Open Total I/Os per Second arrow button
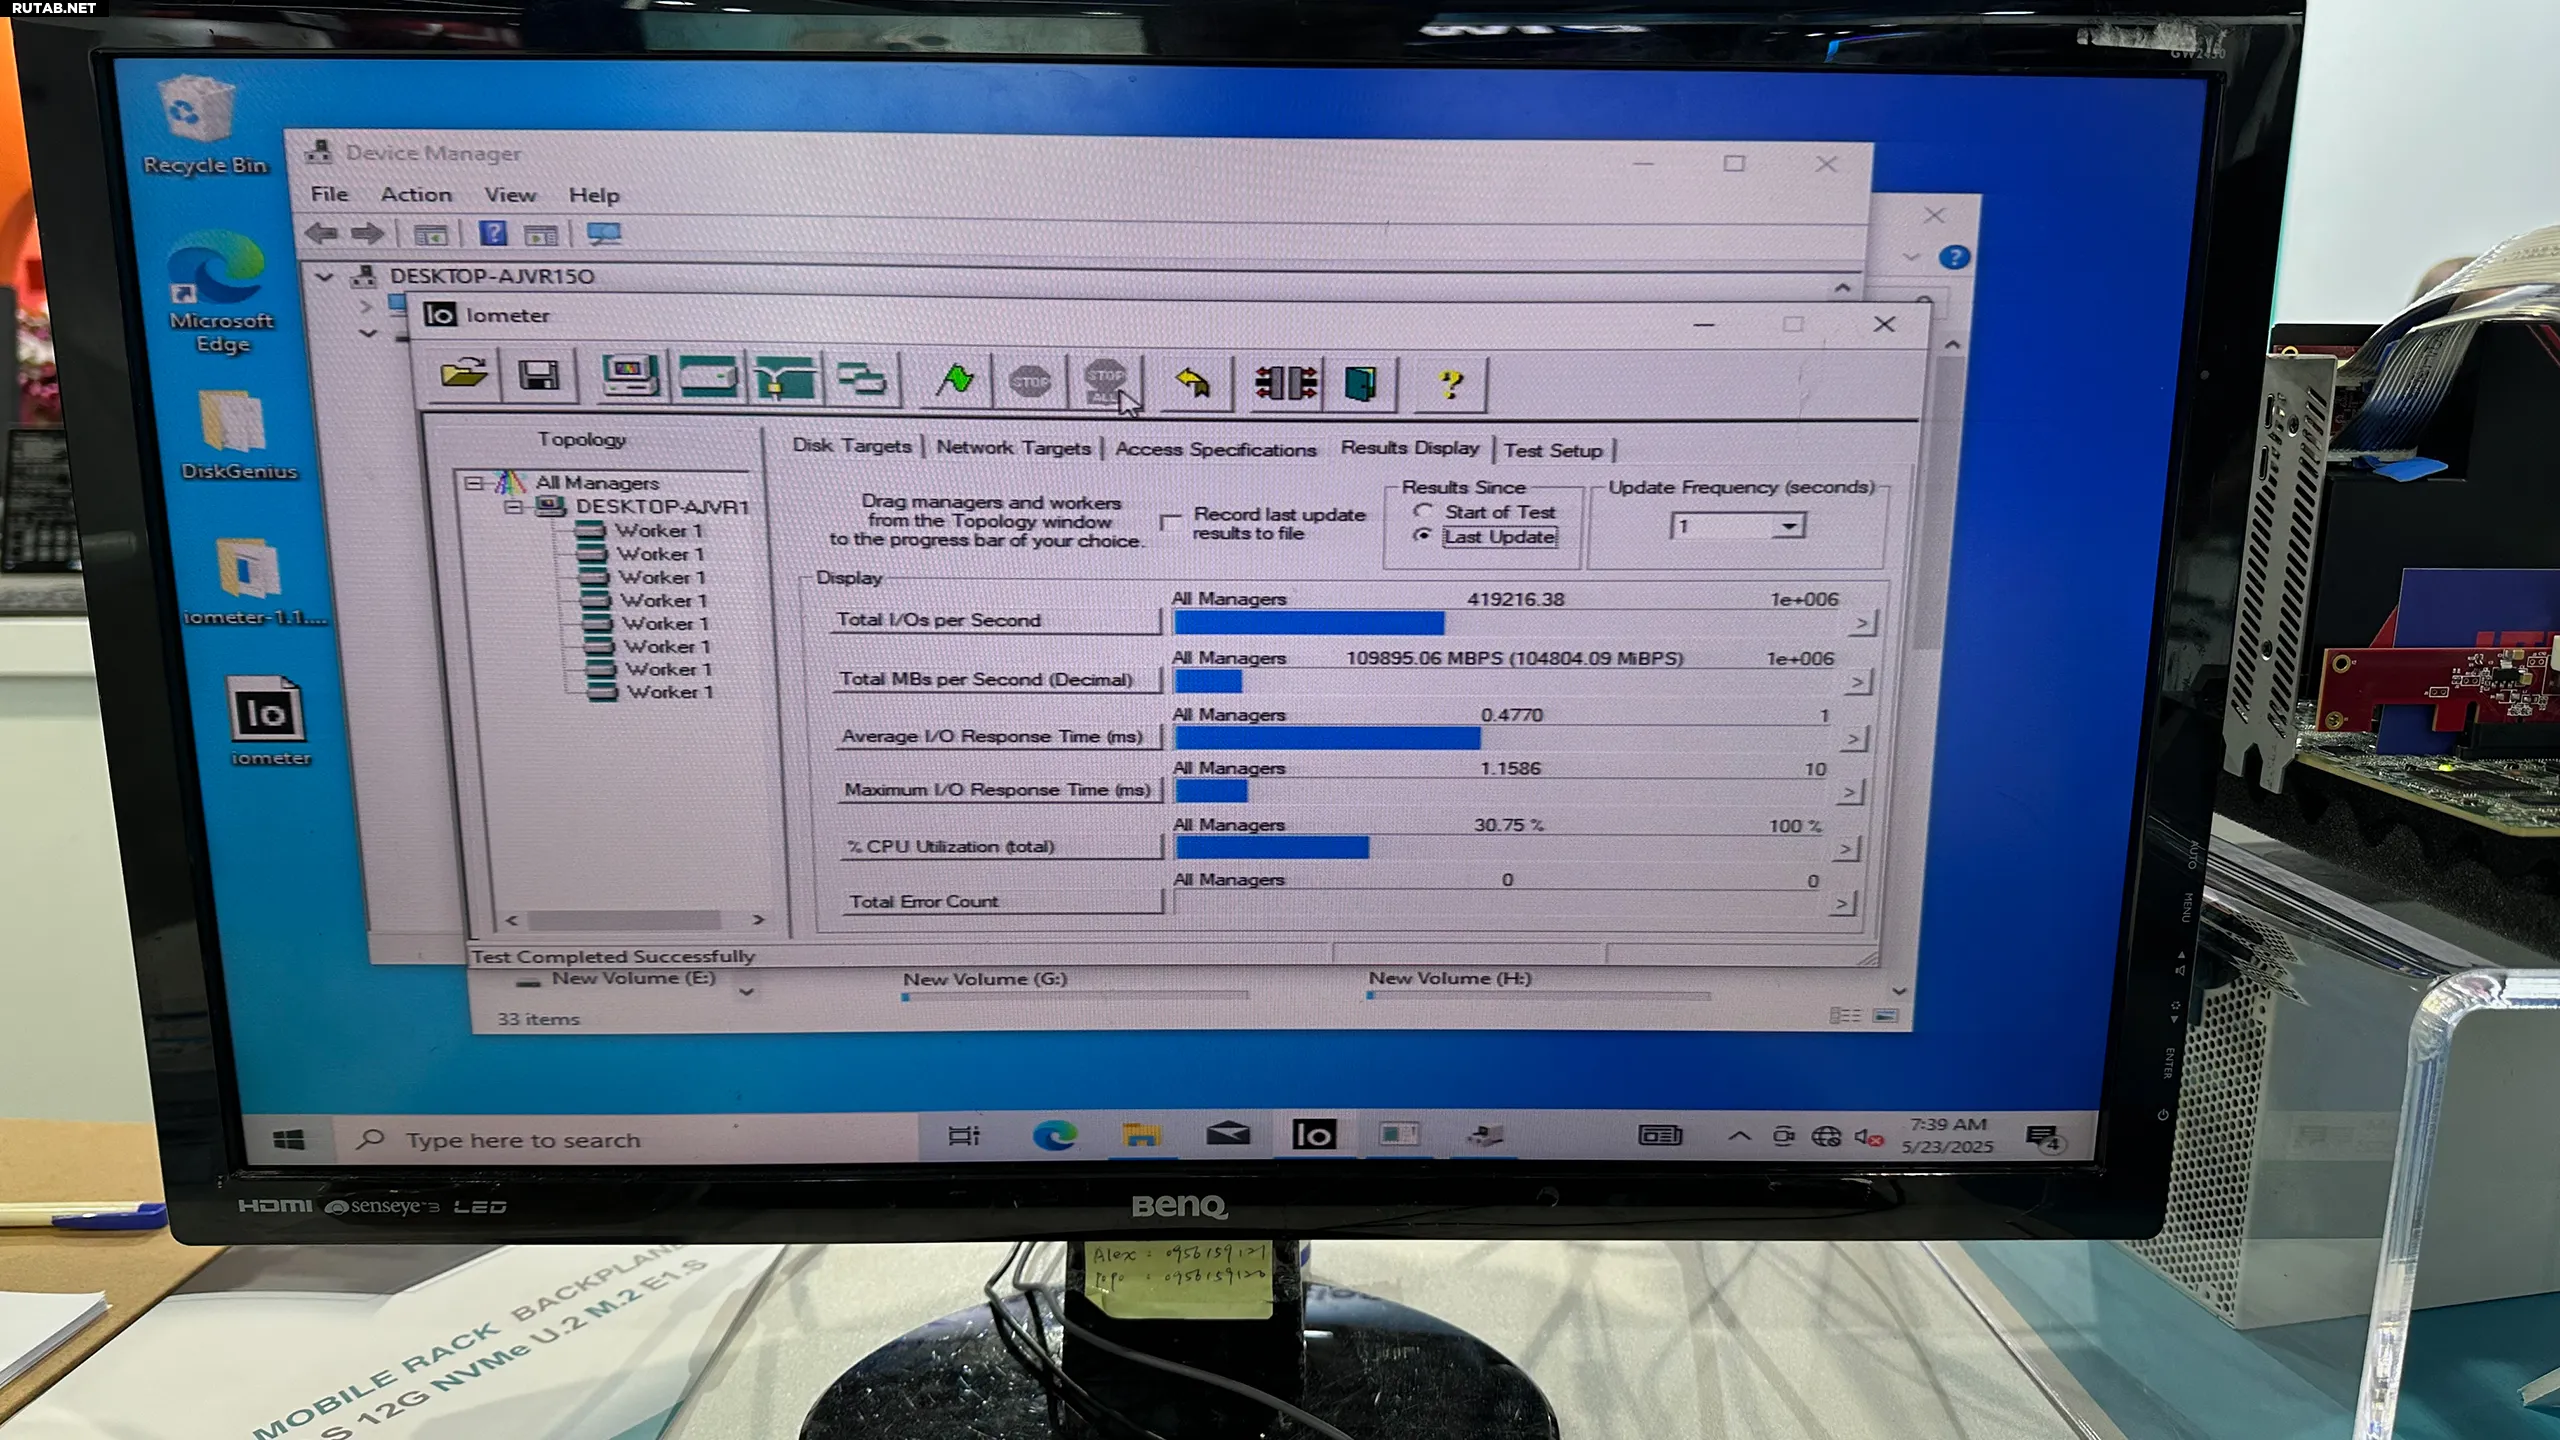This screenshot has height=1440, width=2560. pyautogui.click(x=1861, y=624)
